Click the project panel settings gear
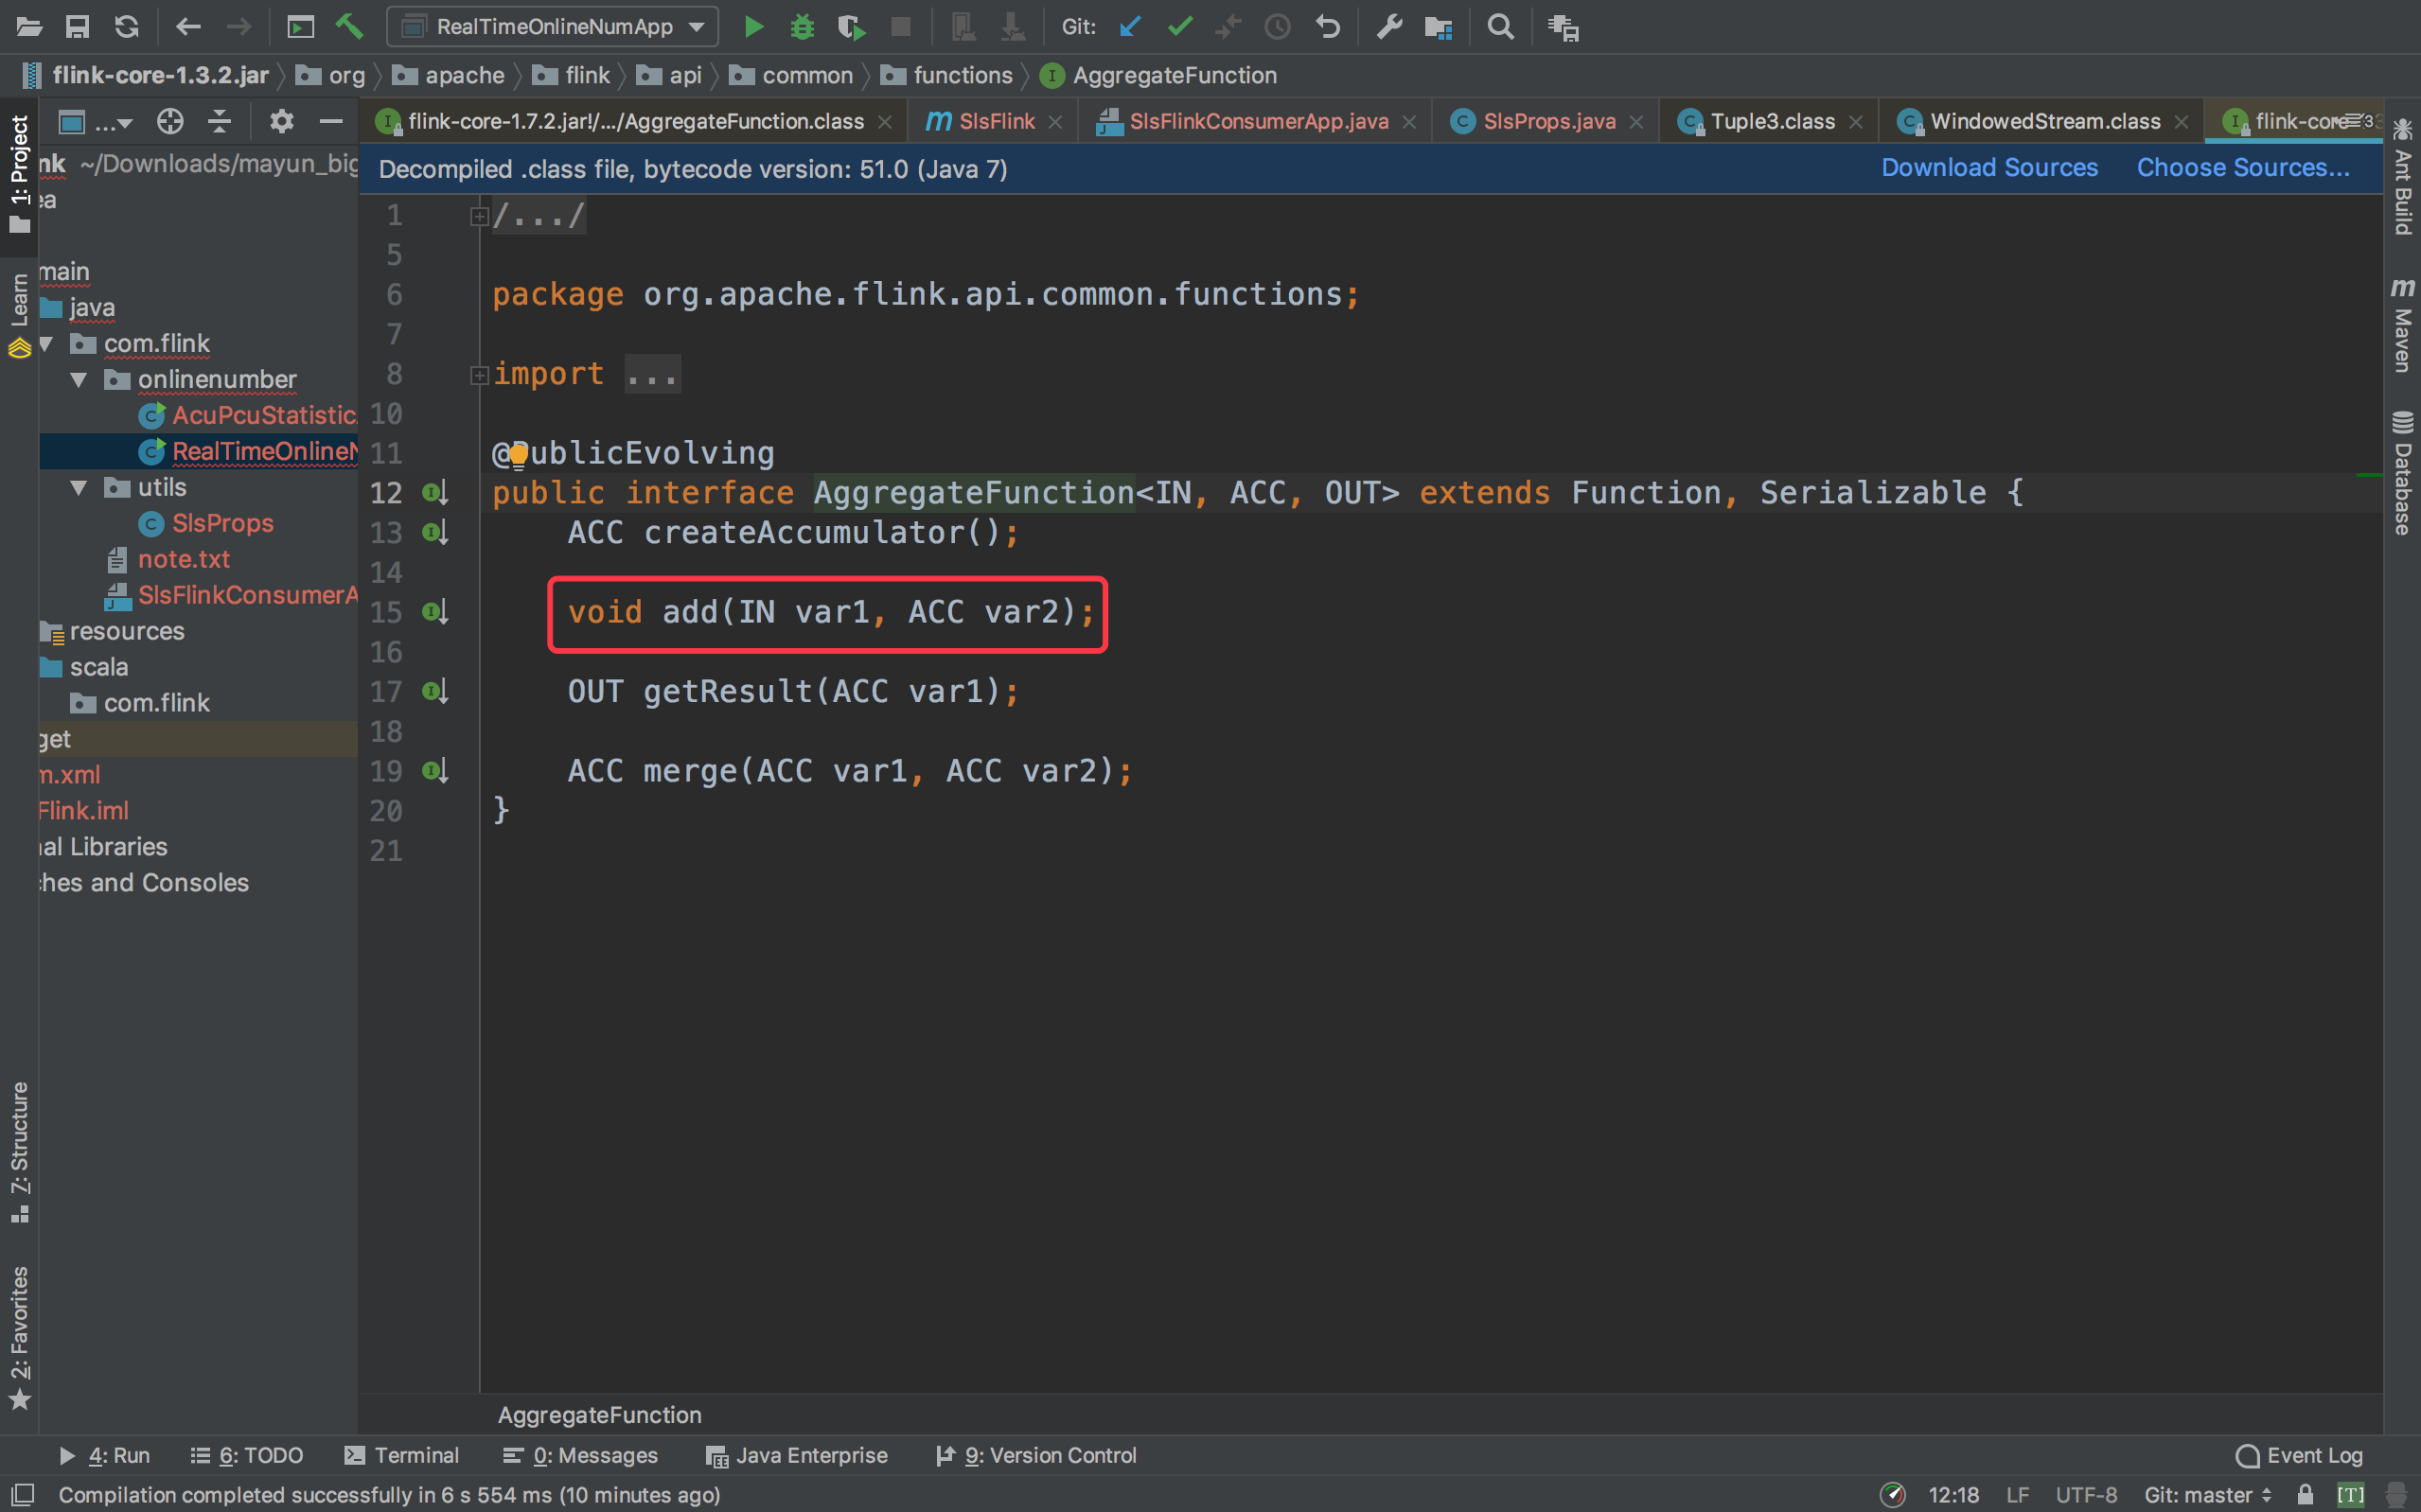The height and width of the screenshot is (1512, 2421). tap(282, 122)
